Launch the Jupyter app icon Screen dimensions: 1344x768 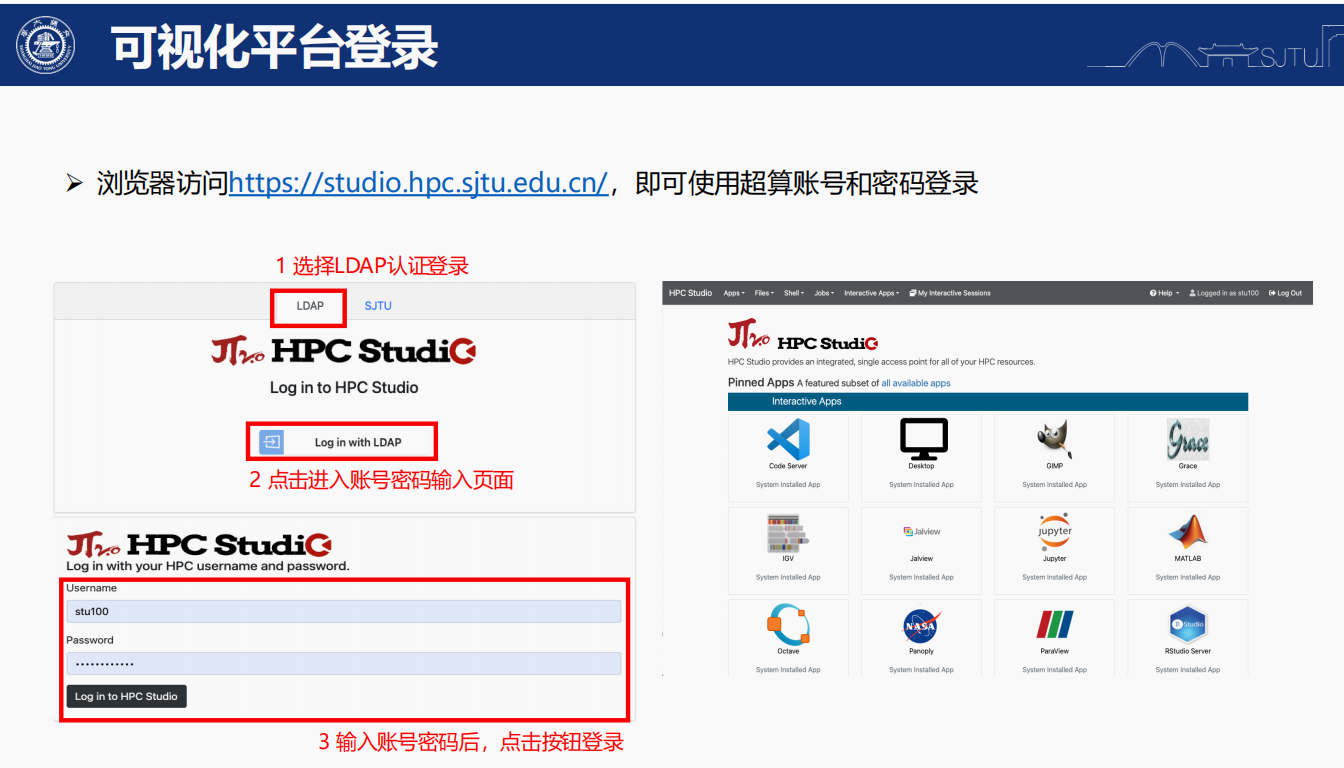(x=1054, y=532)
